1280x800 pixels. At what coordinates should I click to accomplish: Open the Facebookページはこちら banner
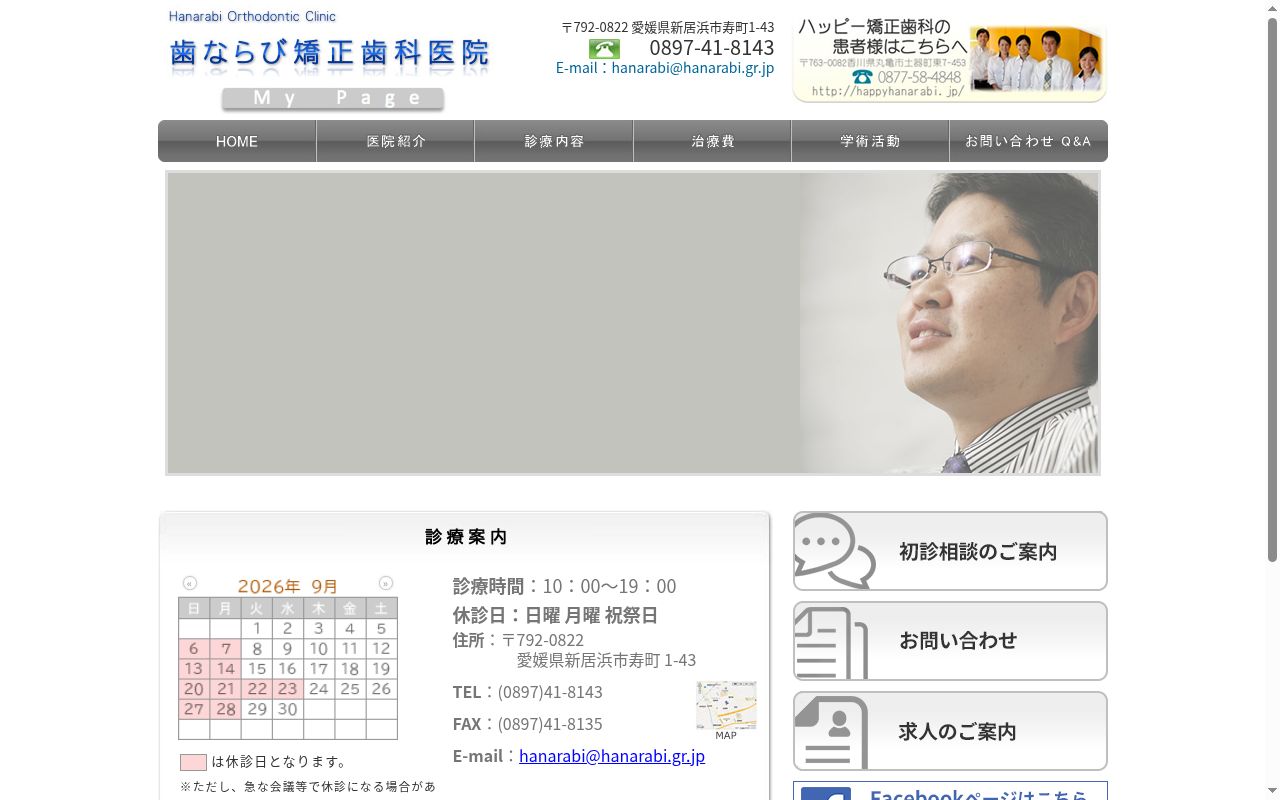950,791
